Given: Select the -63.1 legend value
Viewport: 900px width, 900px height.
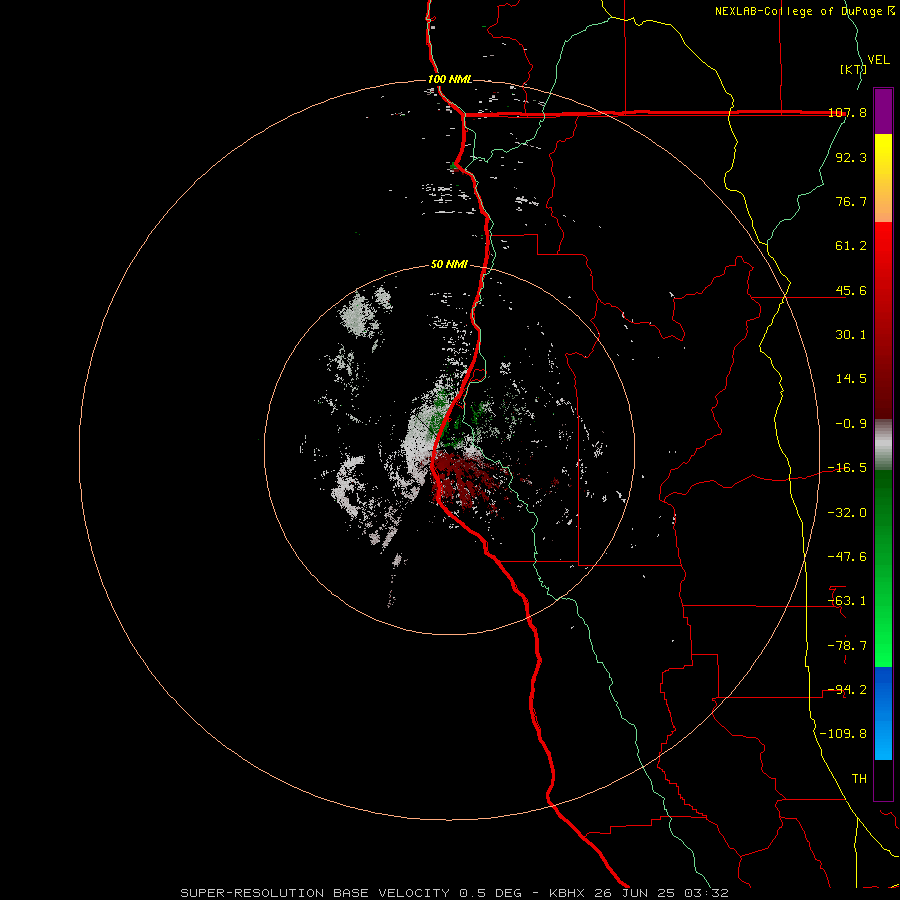Looking at the screenshot, I should pos(848,601).
